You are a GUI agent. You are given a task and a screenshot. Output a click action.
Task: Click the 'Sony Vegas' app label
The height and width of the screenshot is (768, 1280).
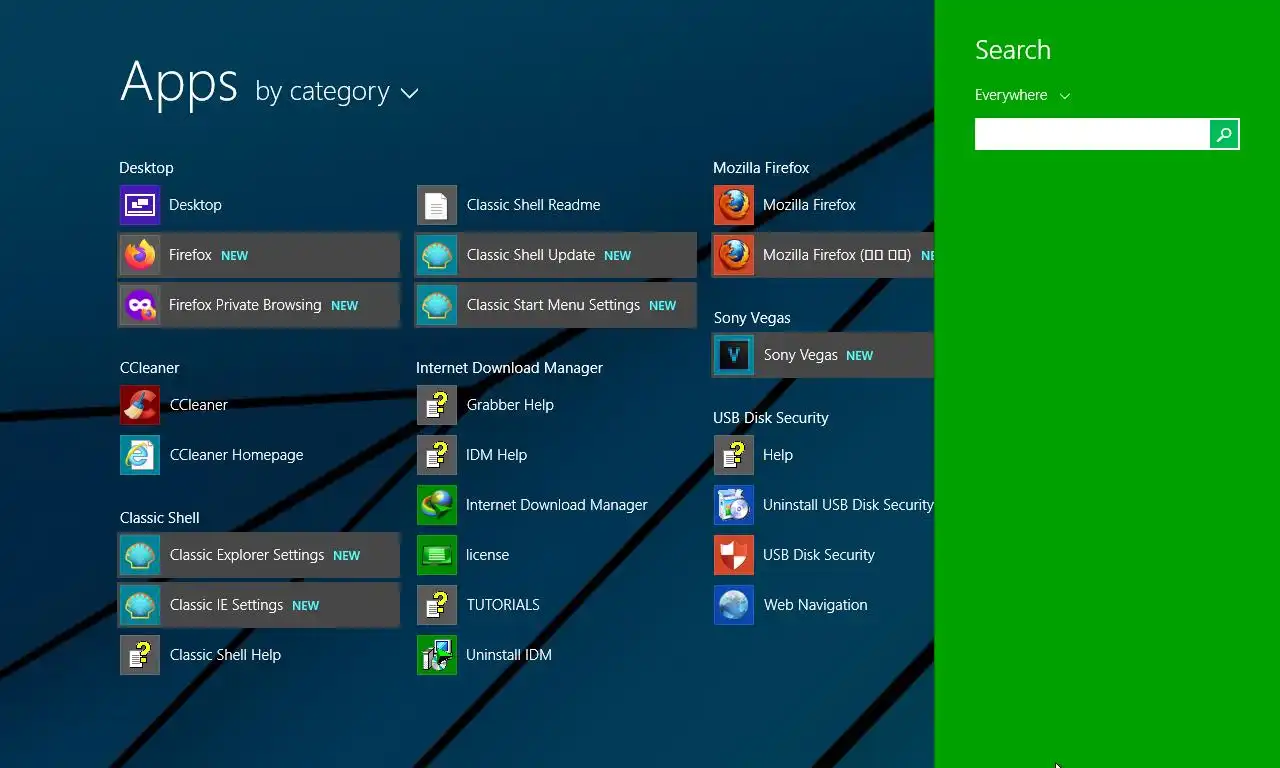(801, 355)
